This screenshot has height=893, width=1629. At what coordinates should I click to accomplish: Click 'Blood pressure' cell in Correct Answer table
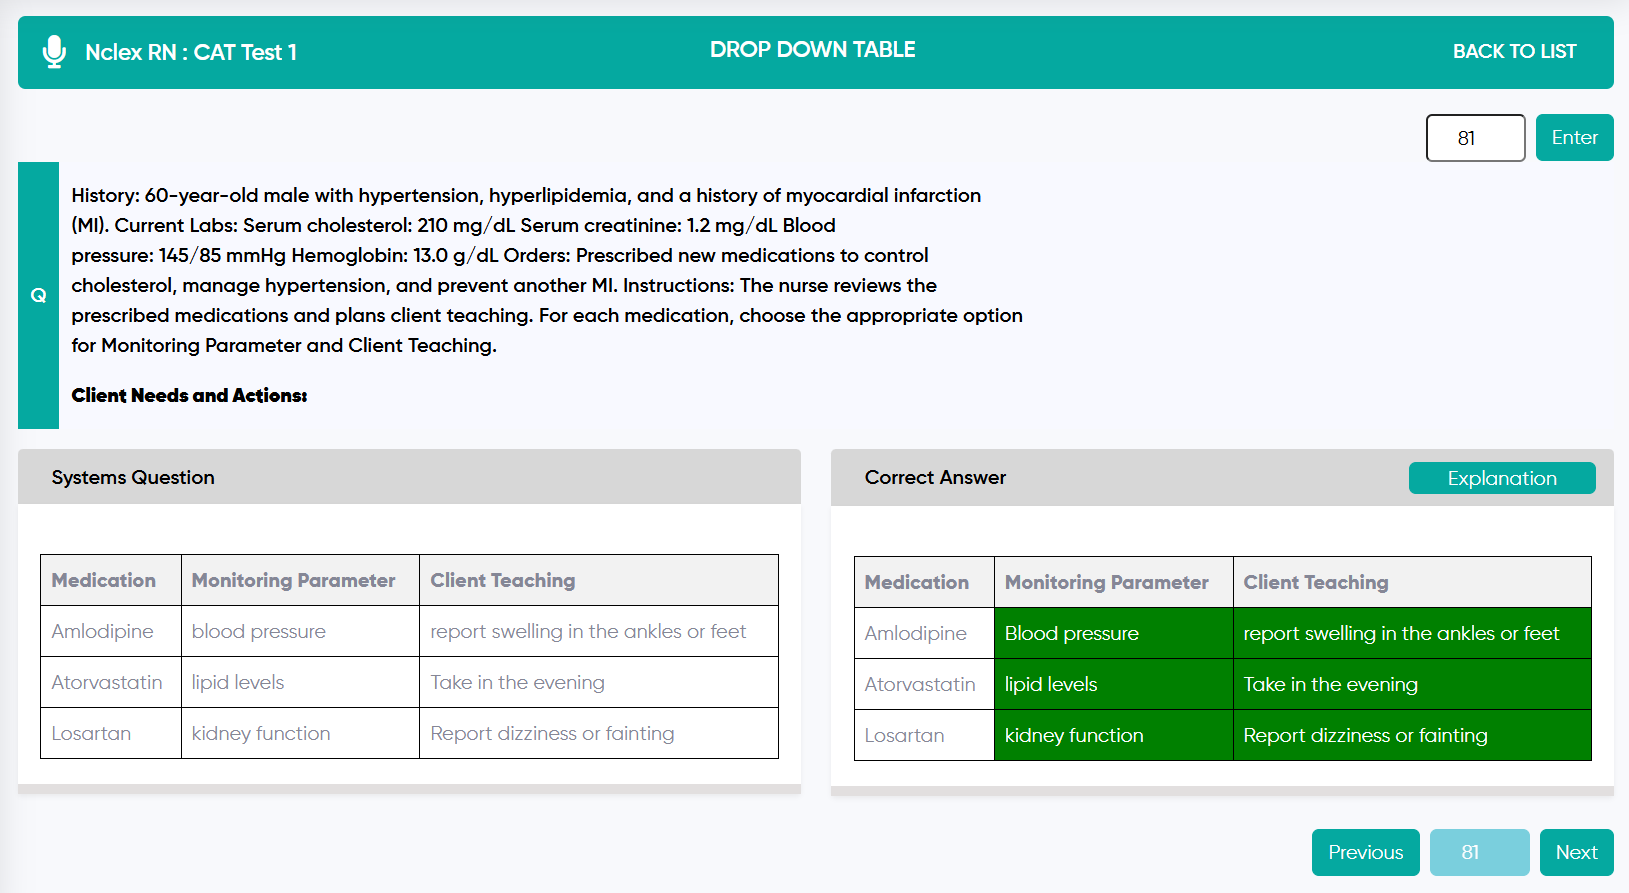click(1113, 633)
